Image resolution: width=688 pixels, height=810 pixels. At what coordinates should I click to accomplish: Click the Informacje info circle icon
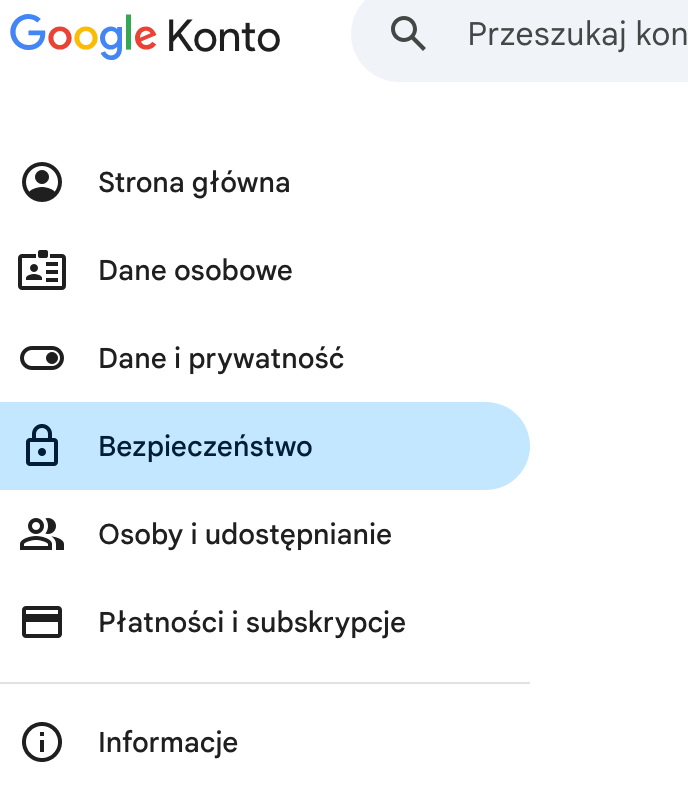pos(41,743)
